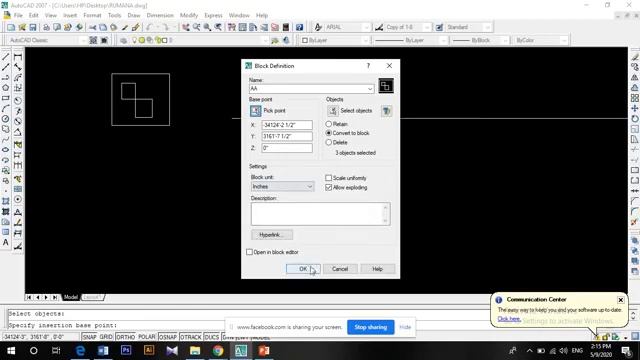Open the dimension style Copy of 1-8 dropdown

[x=427, y=27]
